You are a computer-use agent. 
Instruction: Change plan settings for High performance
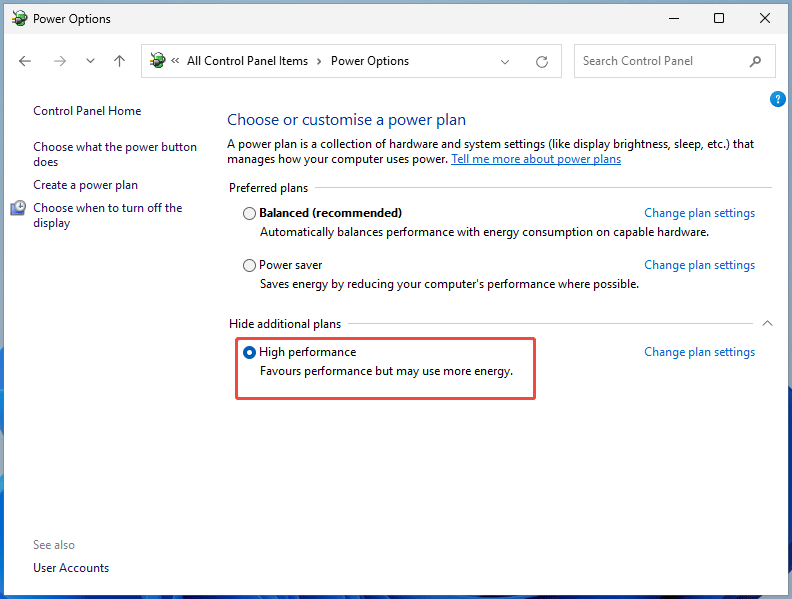pos(699,352)
